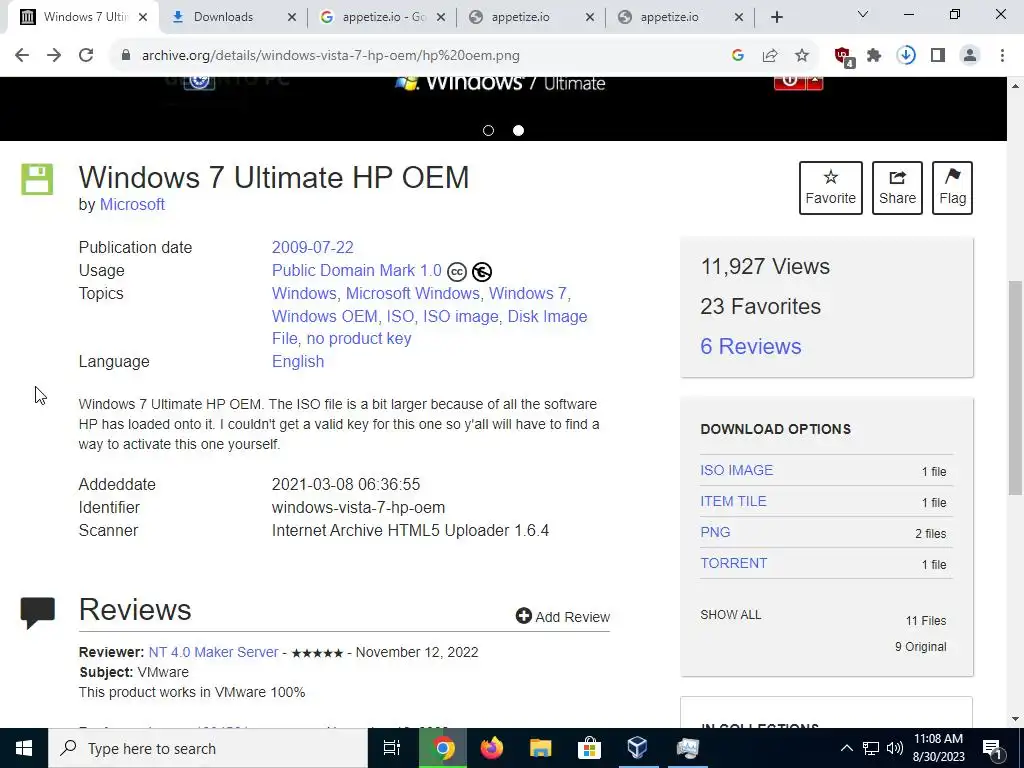Open NT 4.0 Maker Server reviewer profile

(x=214, y=652)
